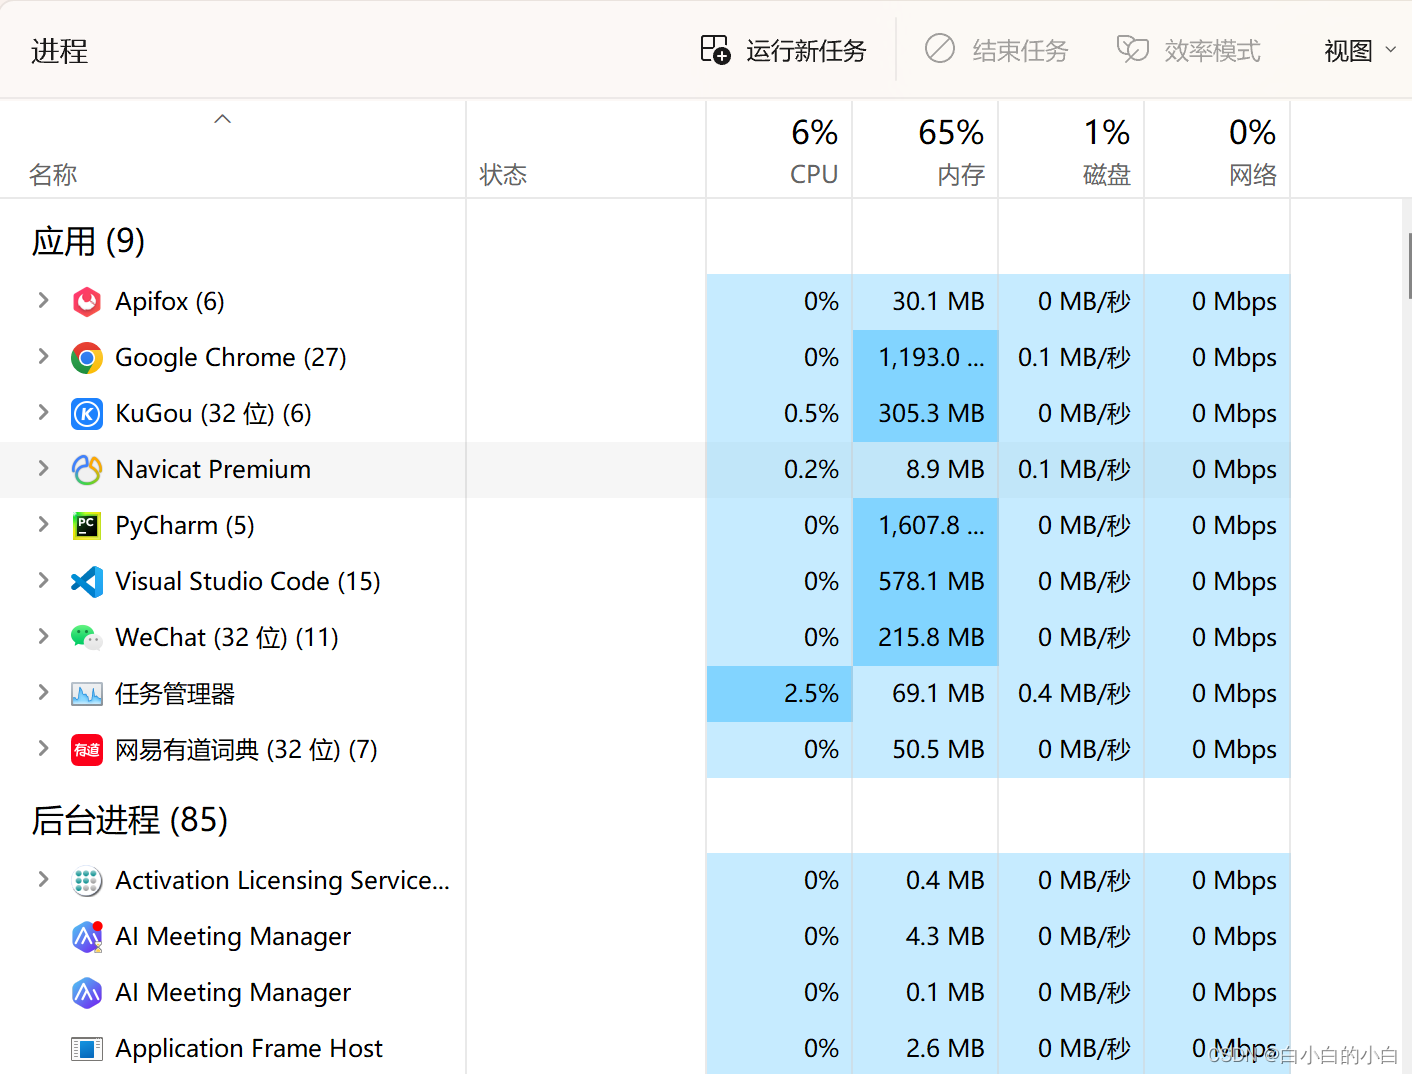Screen dimensions: 1412x1074
Task: Click the Activation Licensing Service icon
Action: [87, 881]
